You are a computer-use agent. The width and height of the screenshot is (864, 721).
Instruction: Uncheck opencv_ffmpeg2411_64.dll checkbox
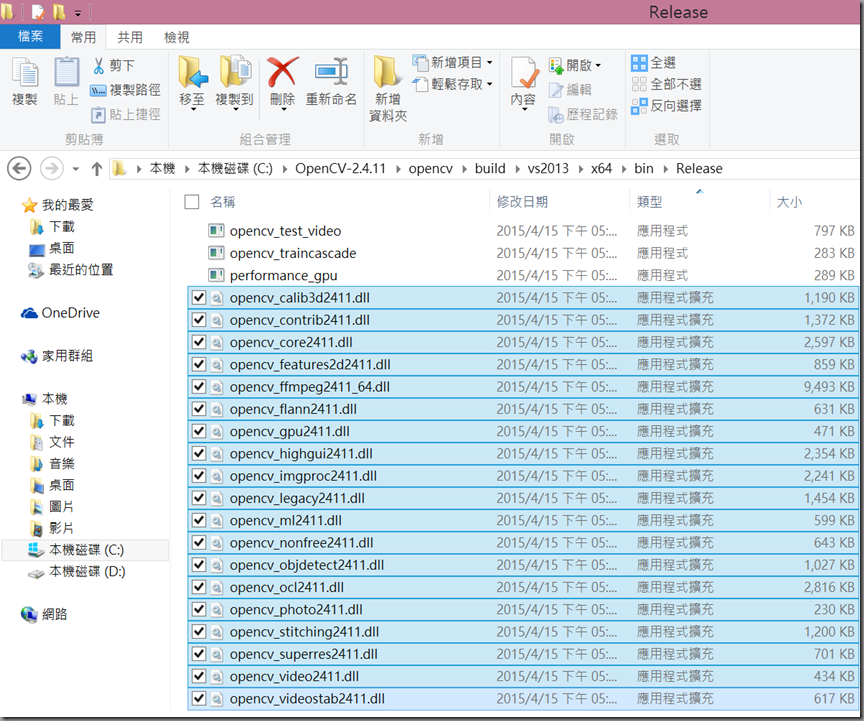click(198, 387)
